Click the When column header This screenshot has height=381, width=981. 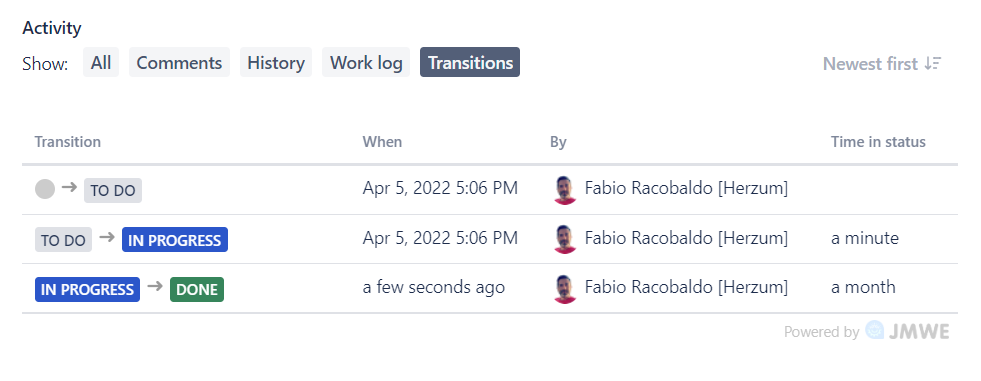pos(382,142)
